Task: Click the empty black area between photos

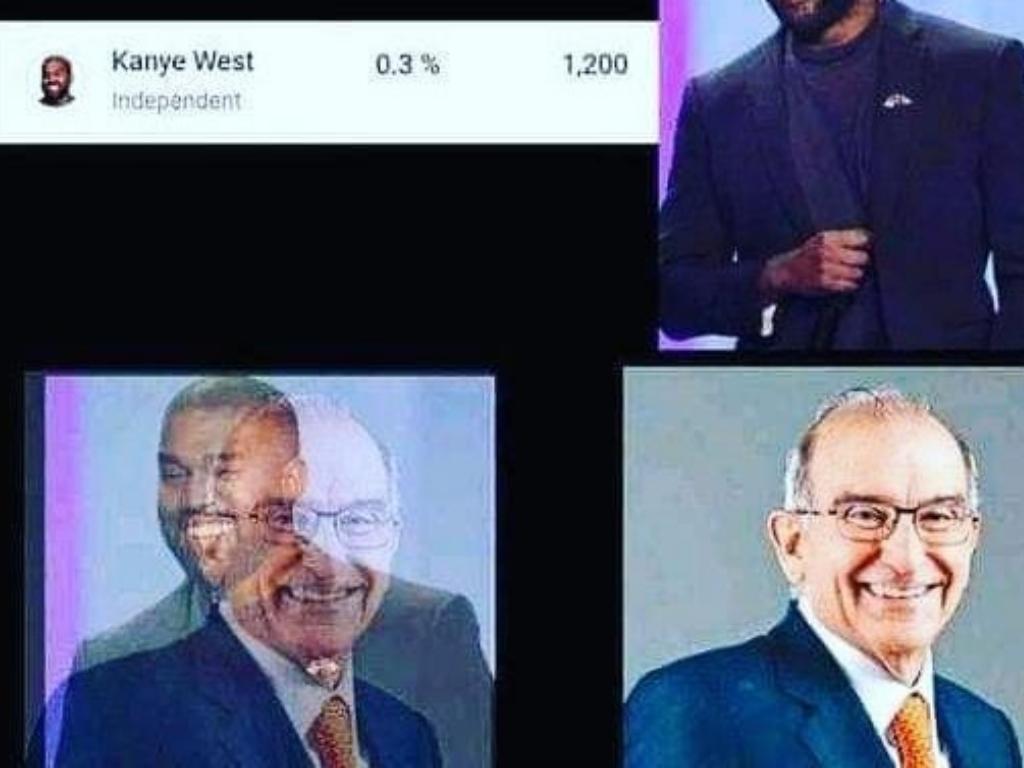Action: [327, 255]
